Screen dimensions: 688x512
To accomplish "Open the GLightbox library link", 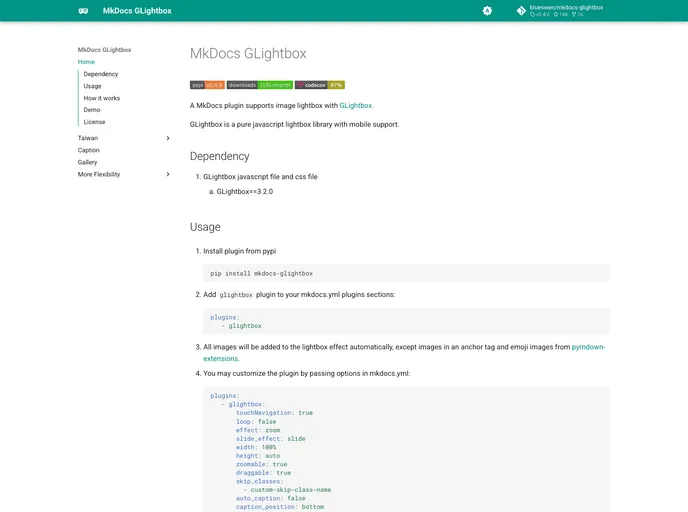I will tap(356, 106).
